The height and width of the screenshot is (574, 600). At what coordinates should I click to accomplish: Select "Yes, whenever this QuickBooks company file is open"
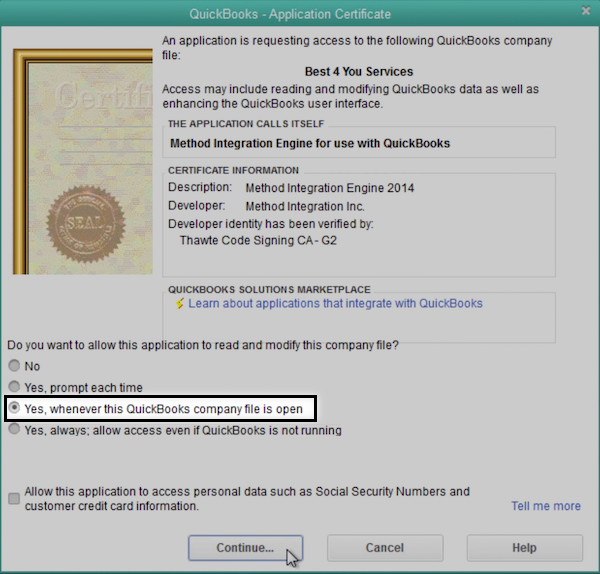coord(14,408)
